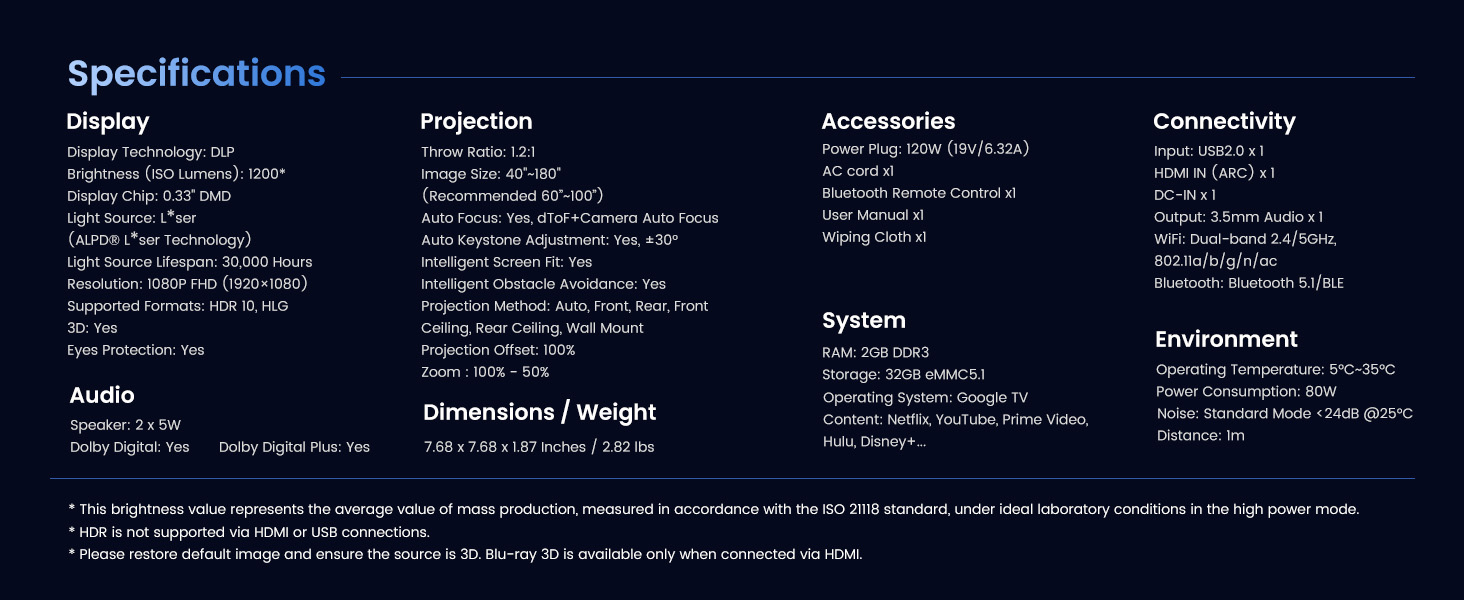The image size is (1464, 600).
Task: Select the Throw Ratio 1.2:1 text
Action: tap(478, 152)
